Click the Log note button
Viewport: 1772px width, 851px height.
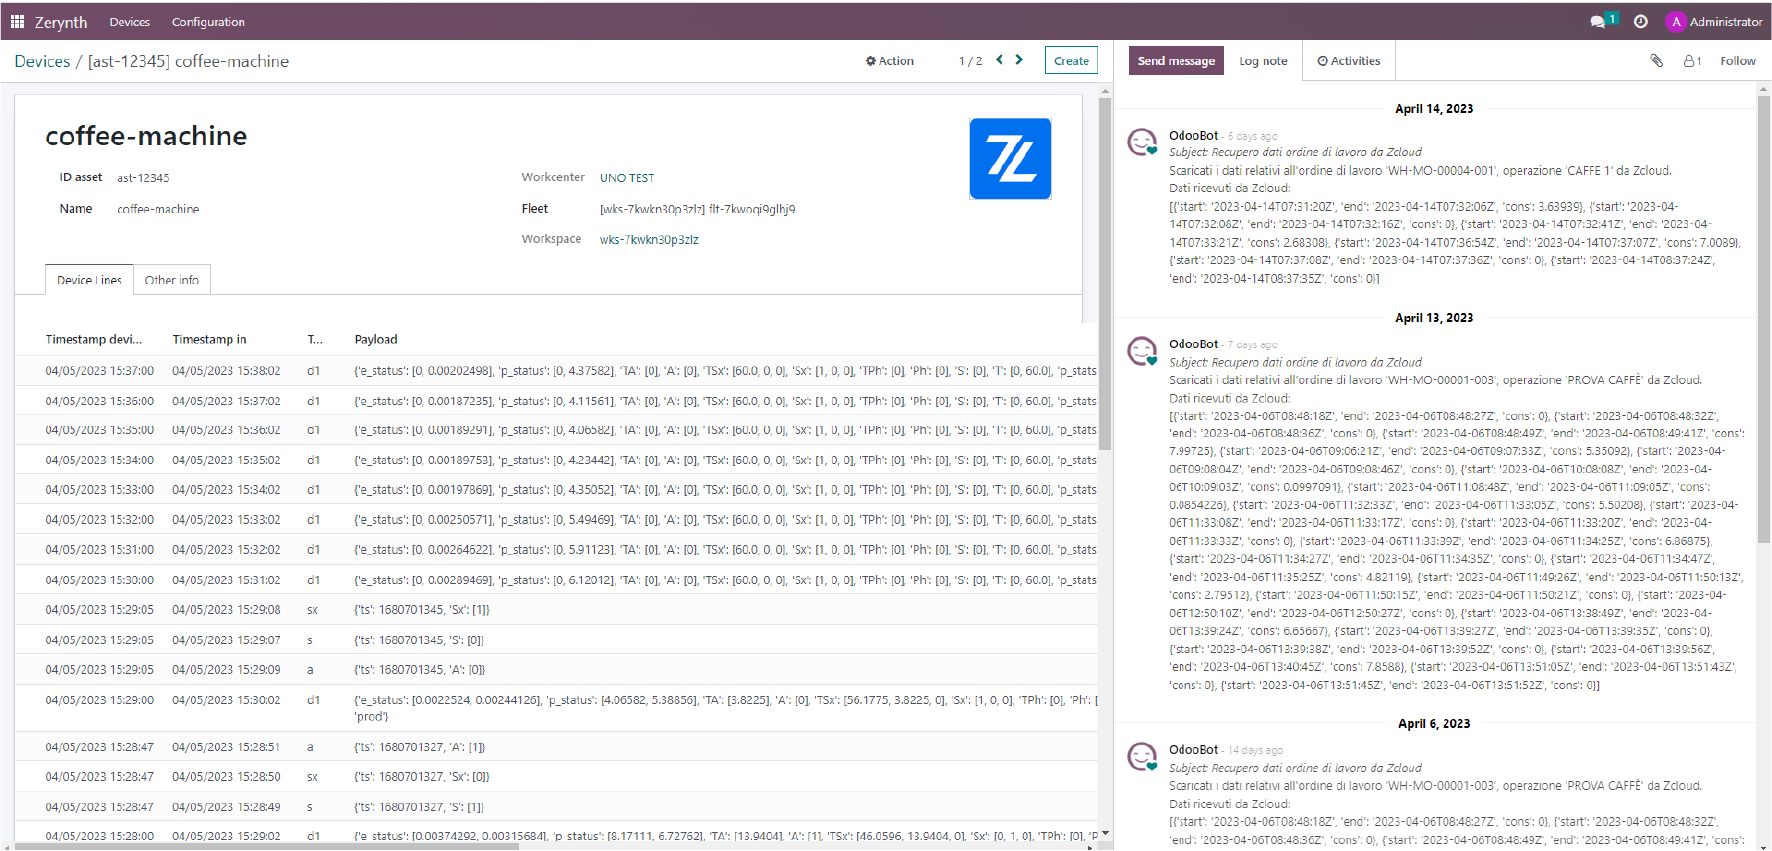(x=1263, y=61)
